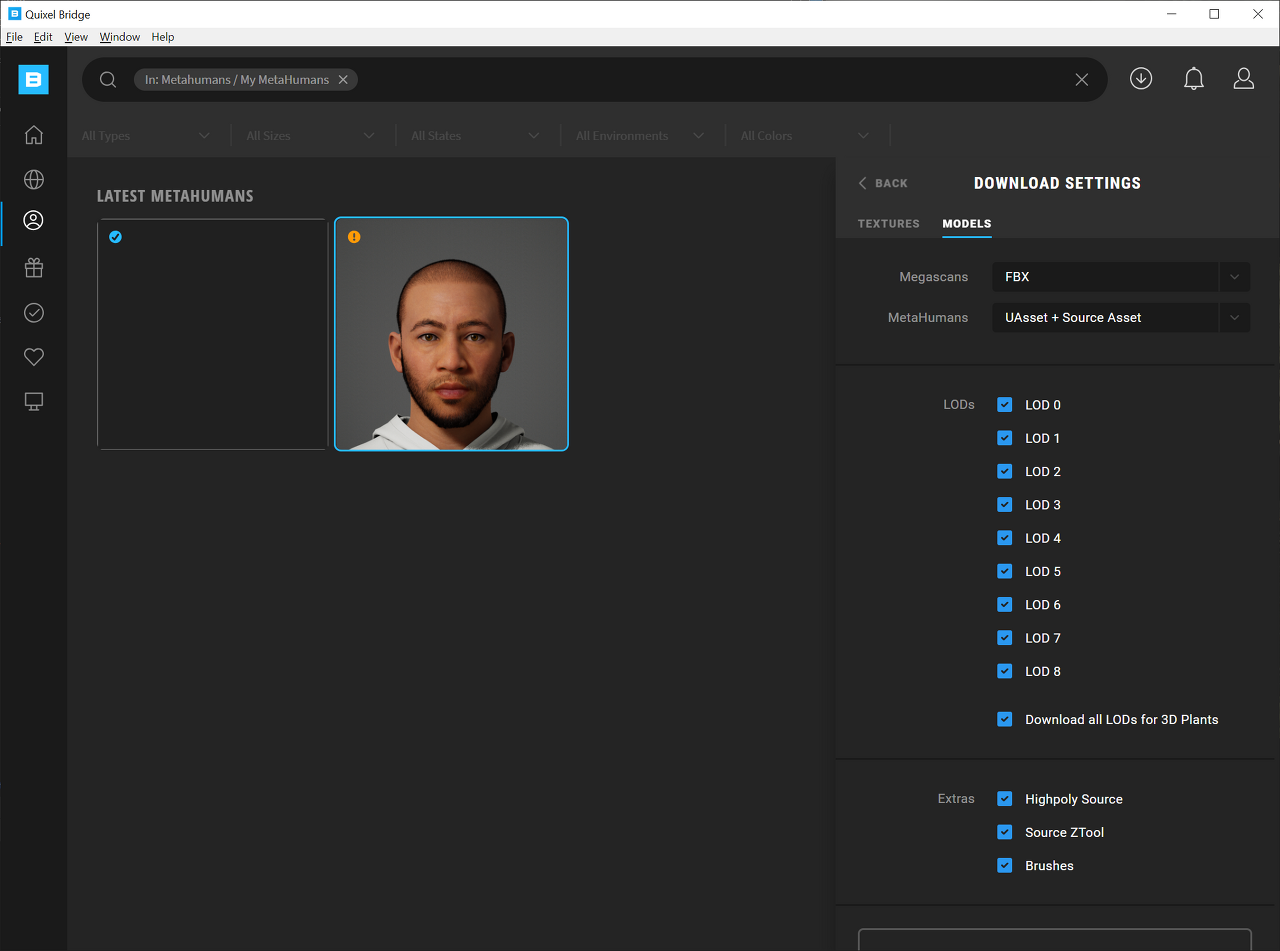Image resolution: width=1280 pixels, height=951 pixels.
Task: Select the MetaHumans person icon in the sidebar
Action: pos(34,220)
